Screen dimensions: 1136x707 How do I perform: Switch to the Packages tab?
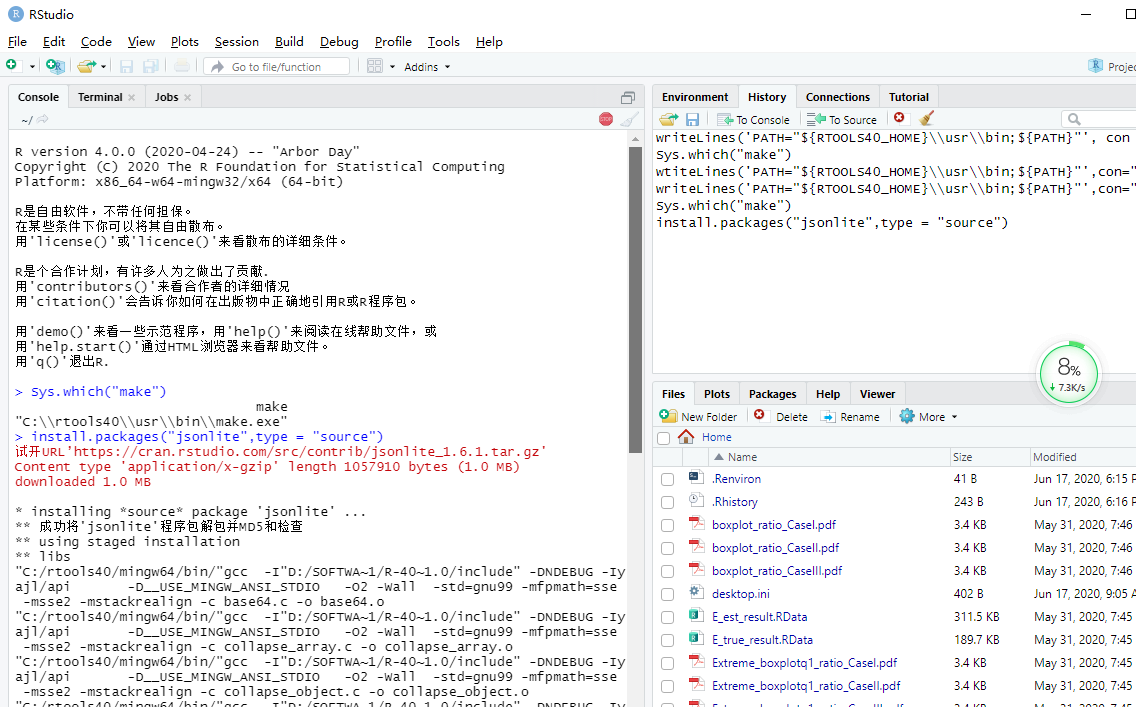pyautogui.click(x=772, y=394)
